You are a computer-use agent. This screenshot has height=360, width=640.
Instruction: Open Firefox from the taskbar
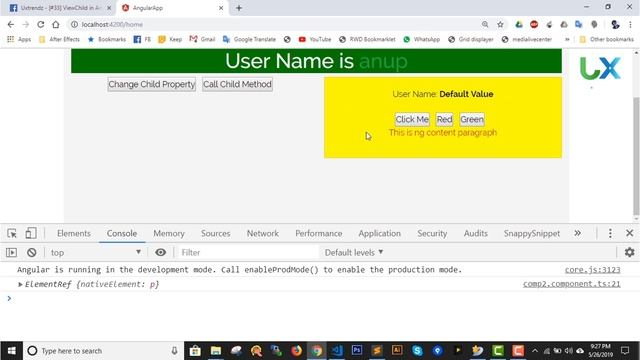(296, 351)
